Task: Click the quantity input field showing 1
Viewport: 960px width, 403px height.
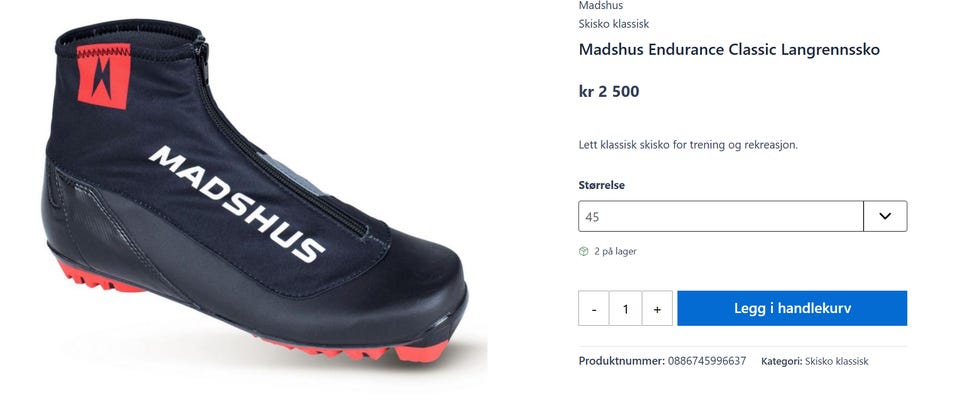Action: coord(625,308)
